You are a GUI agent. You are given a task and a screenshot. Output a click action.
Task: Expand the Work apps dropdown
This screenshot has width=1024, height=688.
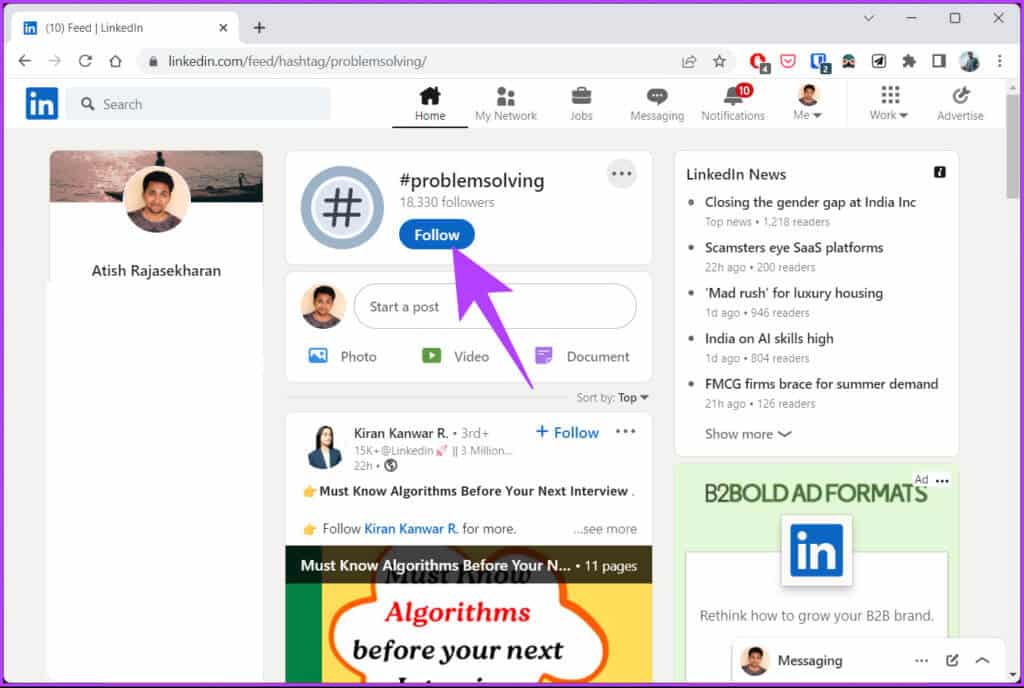pyautogui.click(x=889, y=104)
